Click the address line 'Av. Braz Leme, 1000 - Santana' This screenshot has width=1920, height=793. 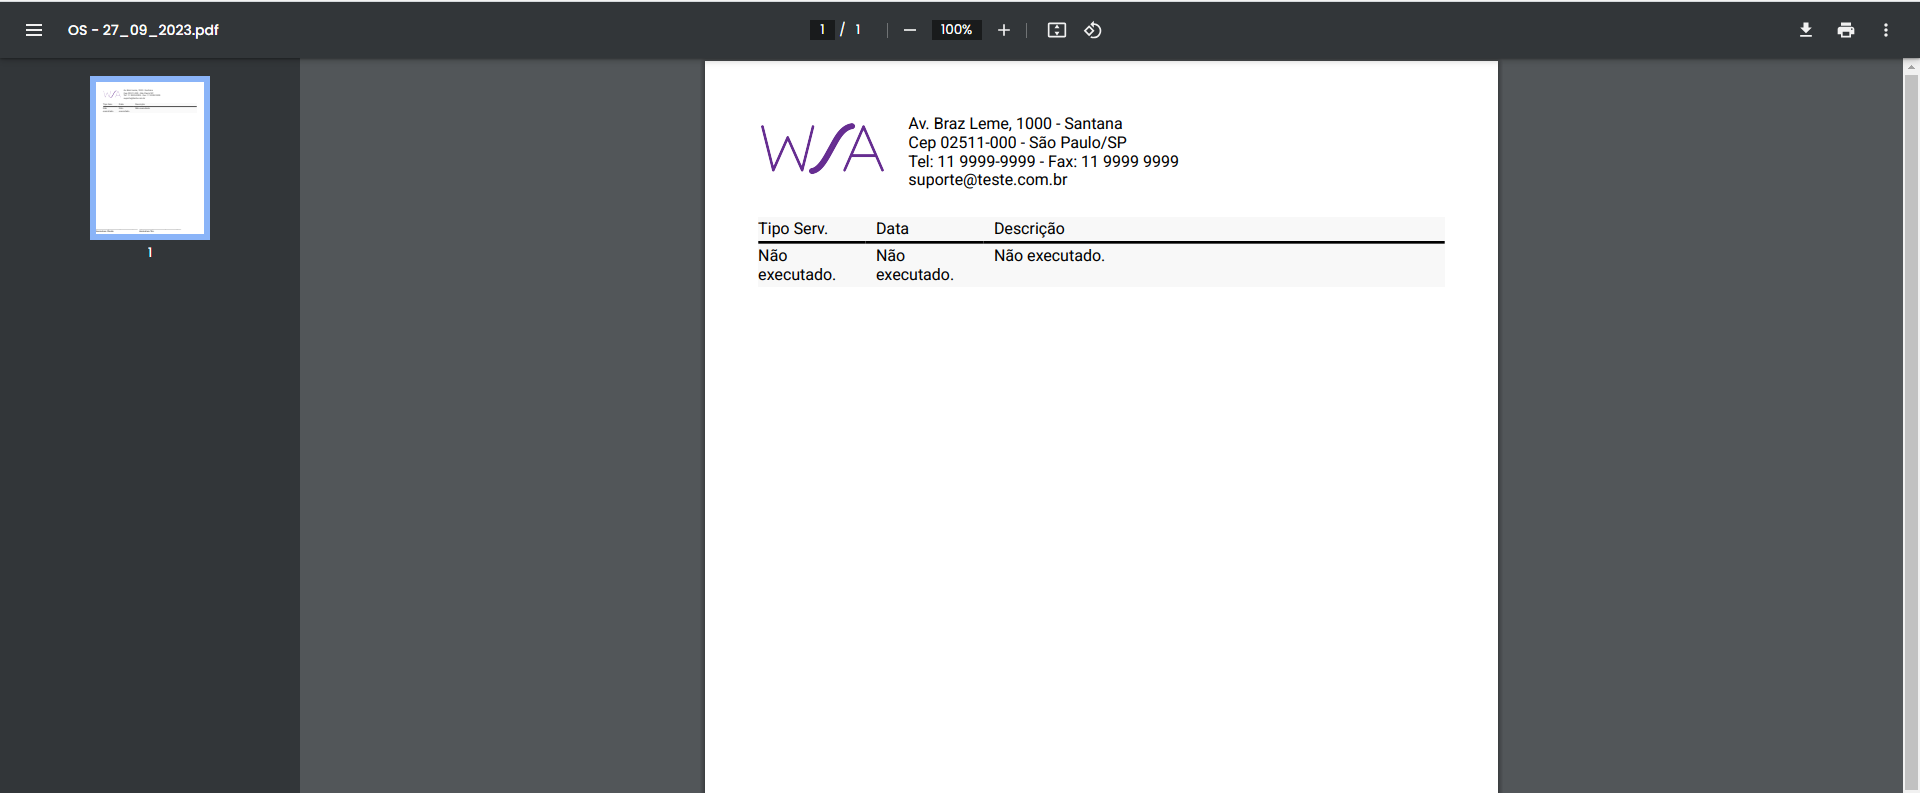(1015, 124)
